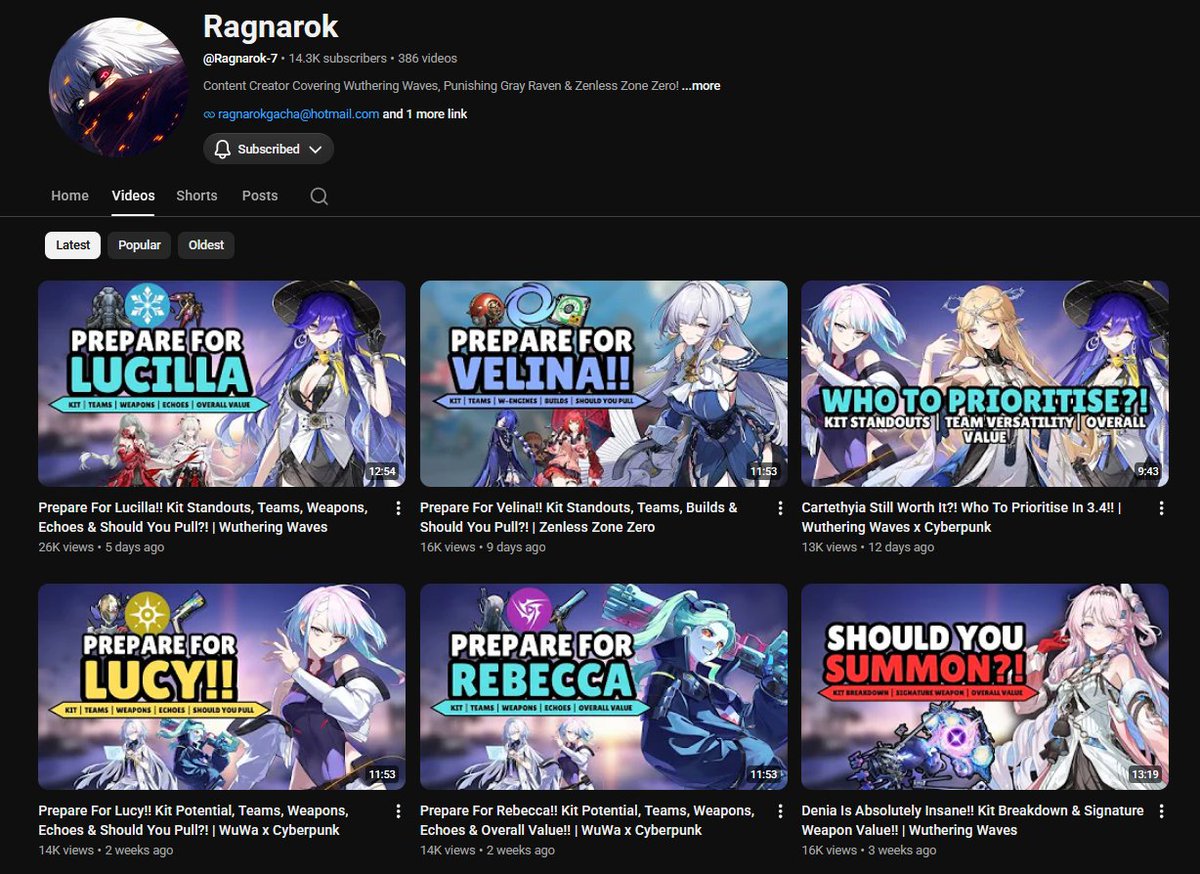Open more options for Denia Is Absolutely Insane video

click(x=1161, y=811)
